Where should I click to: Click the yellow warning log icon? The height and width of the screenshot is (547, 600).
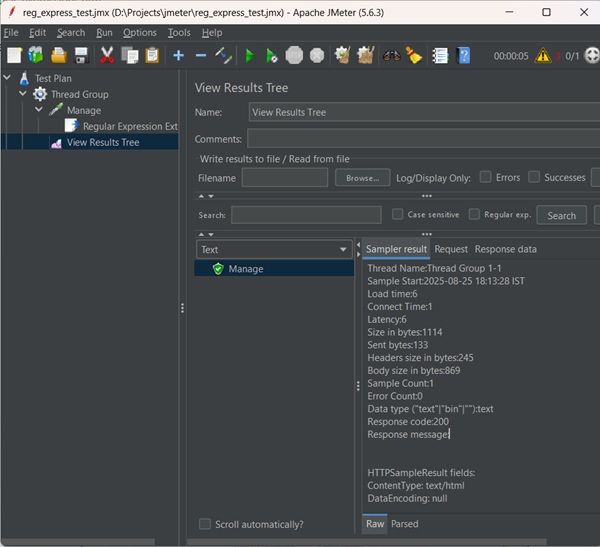coord(543,56)
